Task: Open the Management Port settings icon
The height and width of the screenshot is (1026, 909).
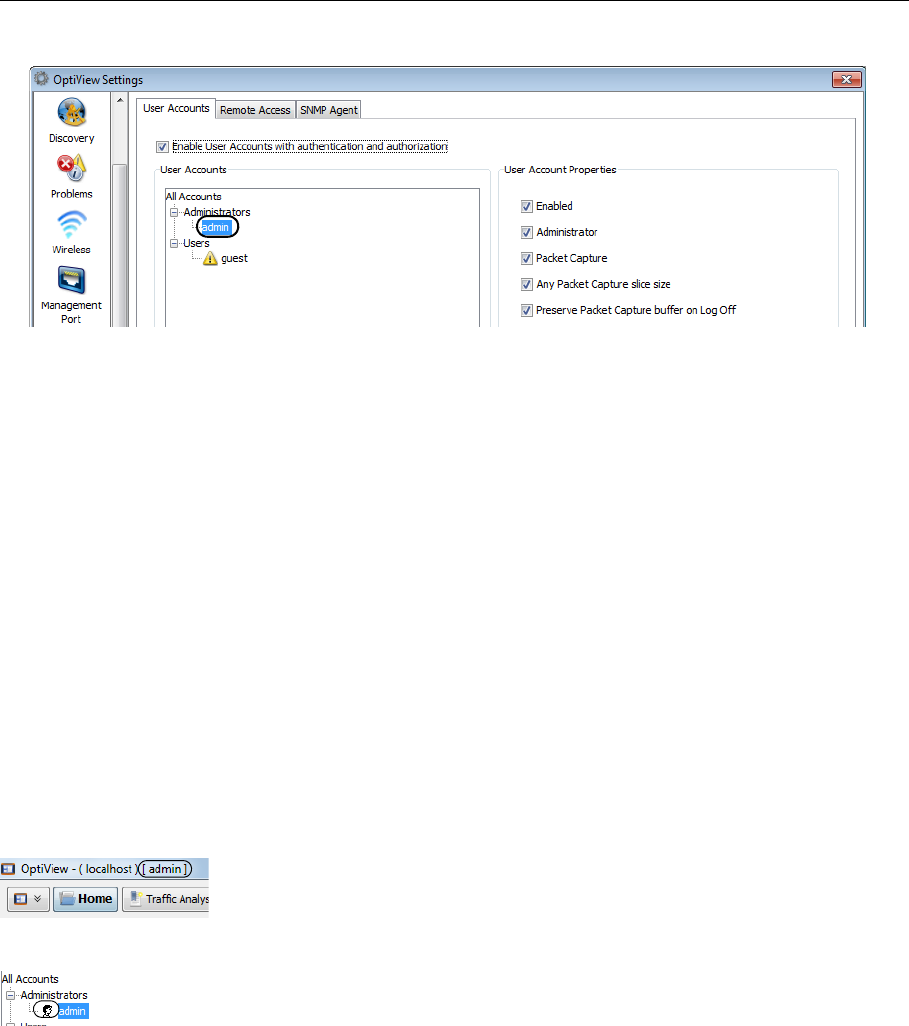Action: pyautogui.click(x=71, y=294)
